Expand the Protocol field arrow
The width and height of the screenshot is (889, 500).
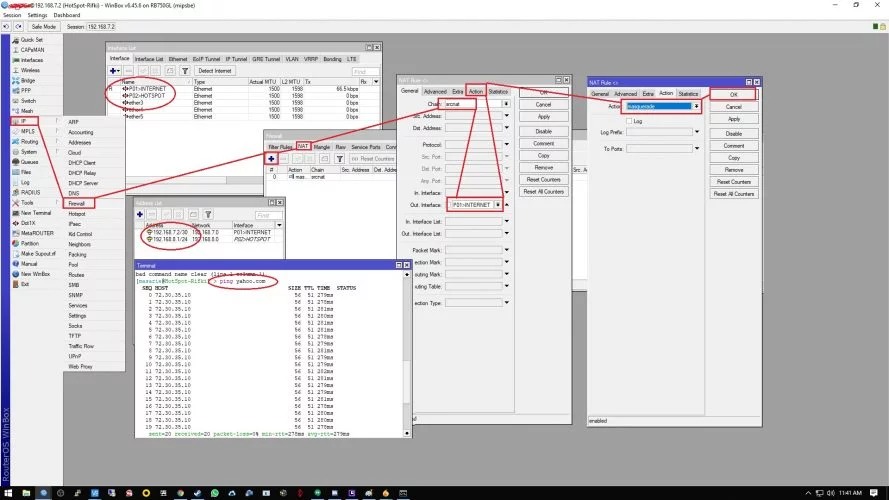[507, 144]
